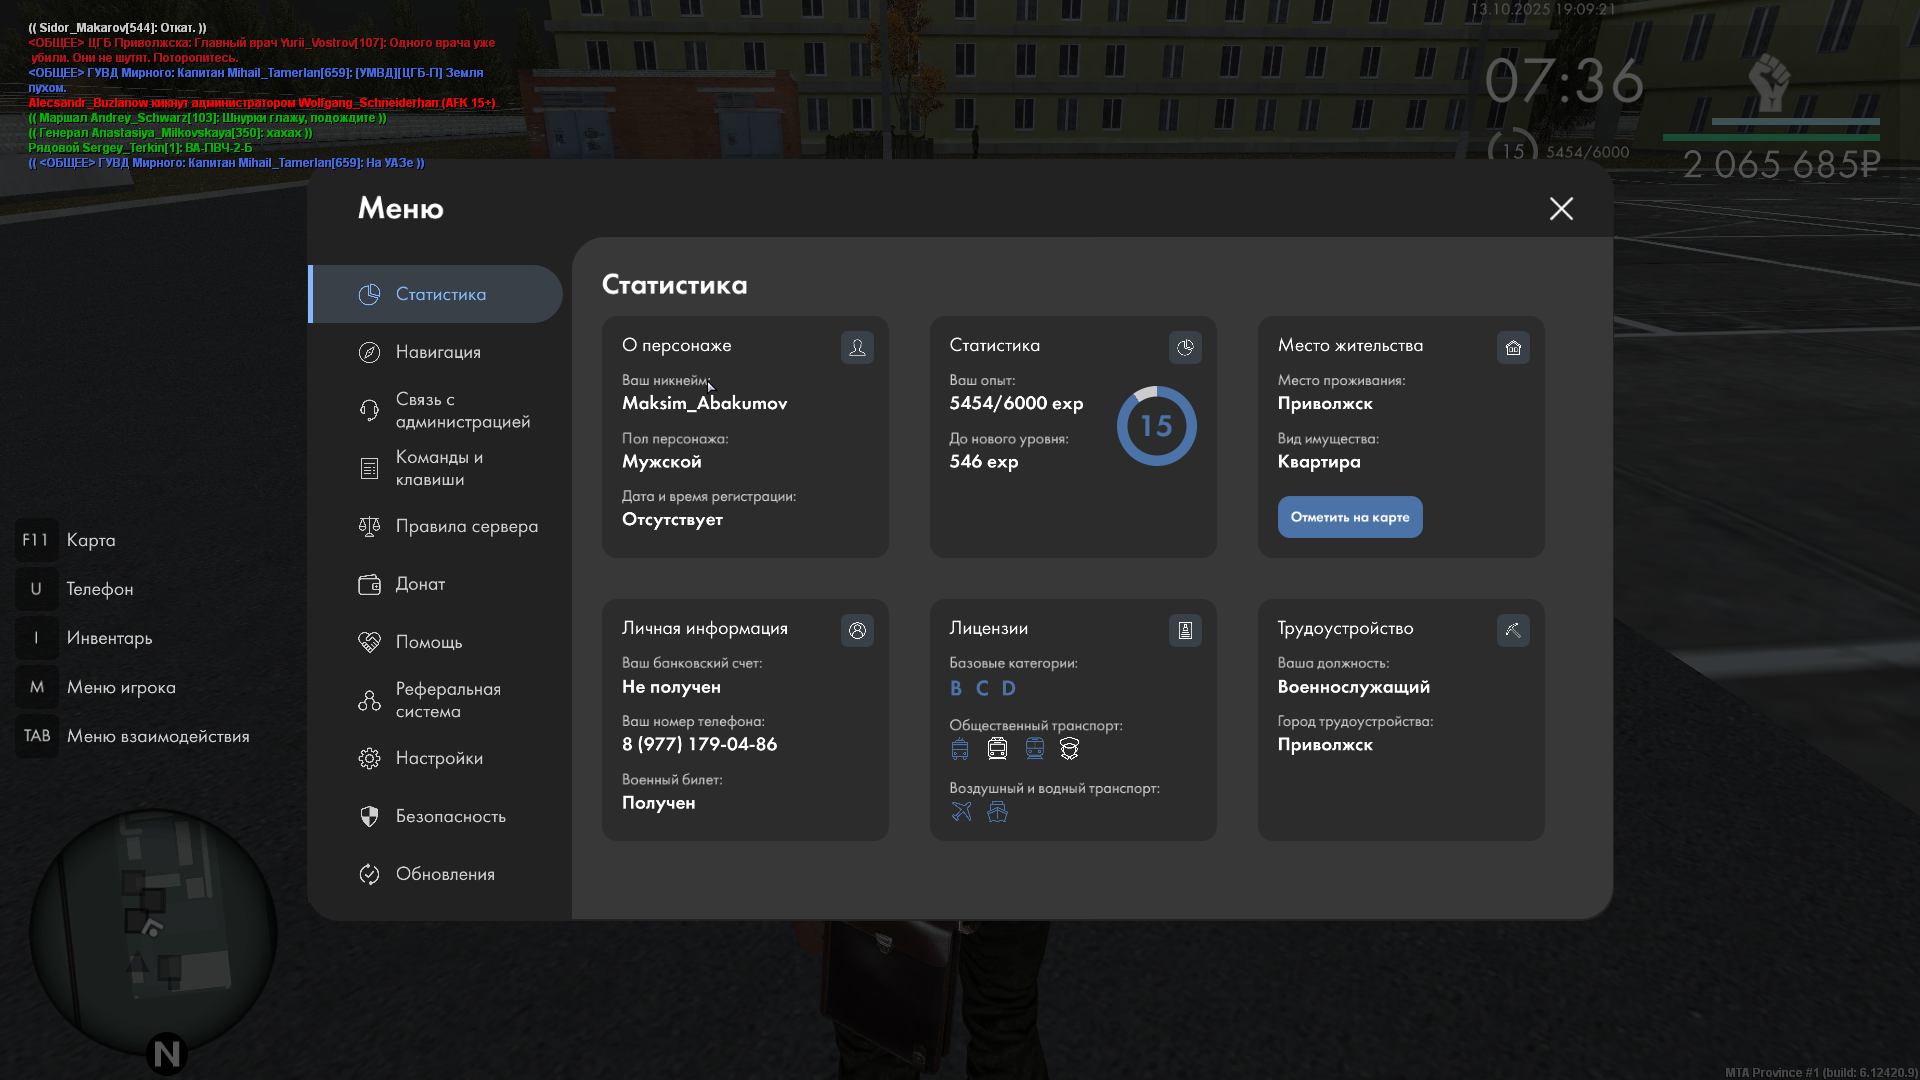Click the level 15 progress ring
1920x1080 pixels.
tap(1156, 426)
